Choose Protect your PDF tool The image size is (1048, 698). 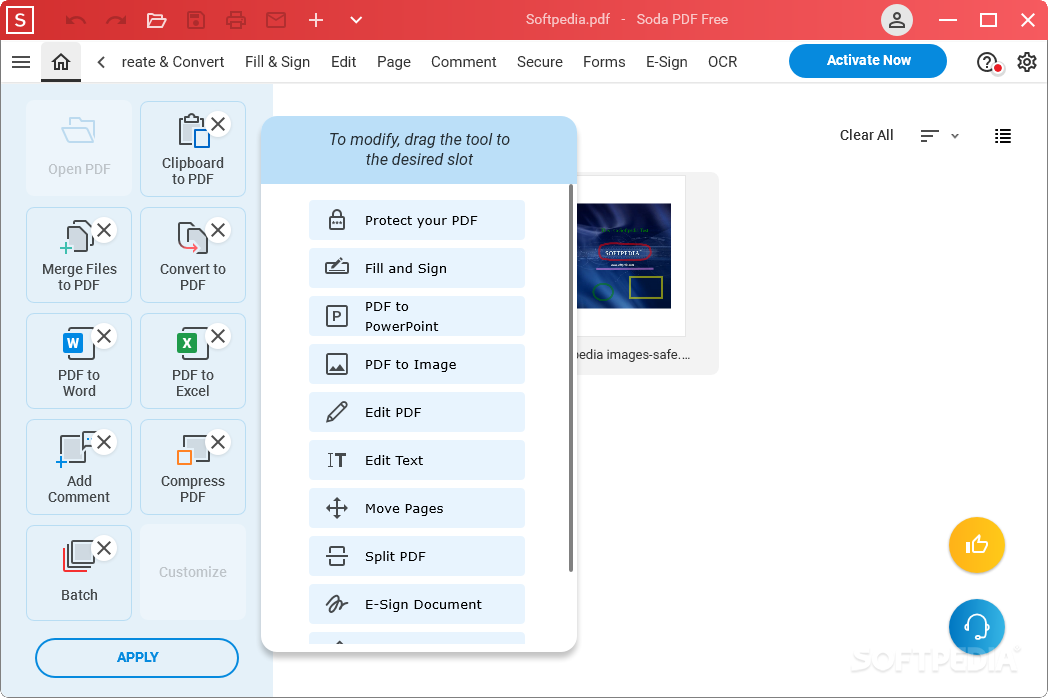tap(417, 220)
